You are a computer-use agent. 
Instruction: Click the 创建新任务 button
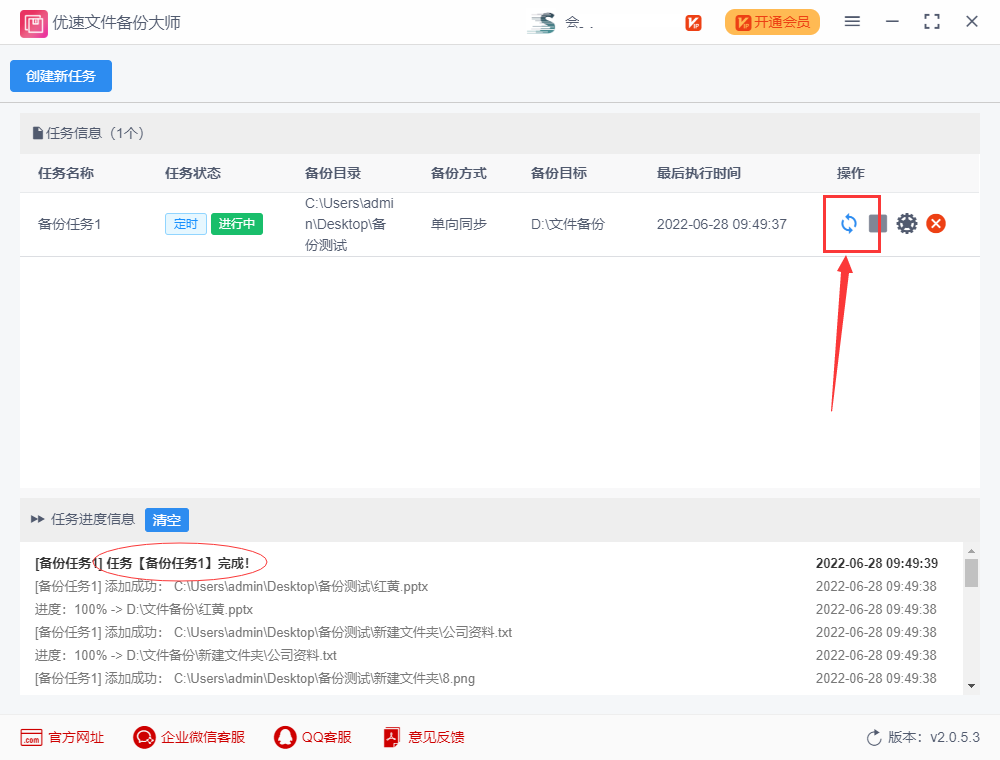point(60,75)
